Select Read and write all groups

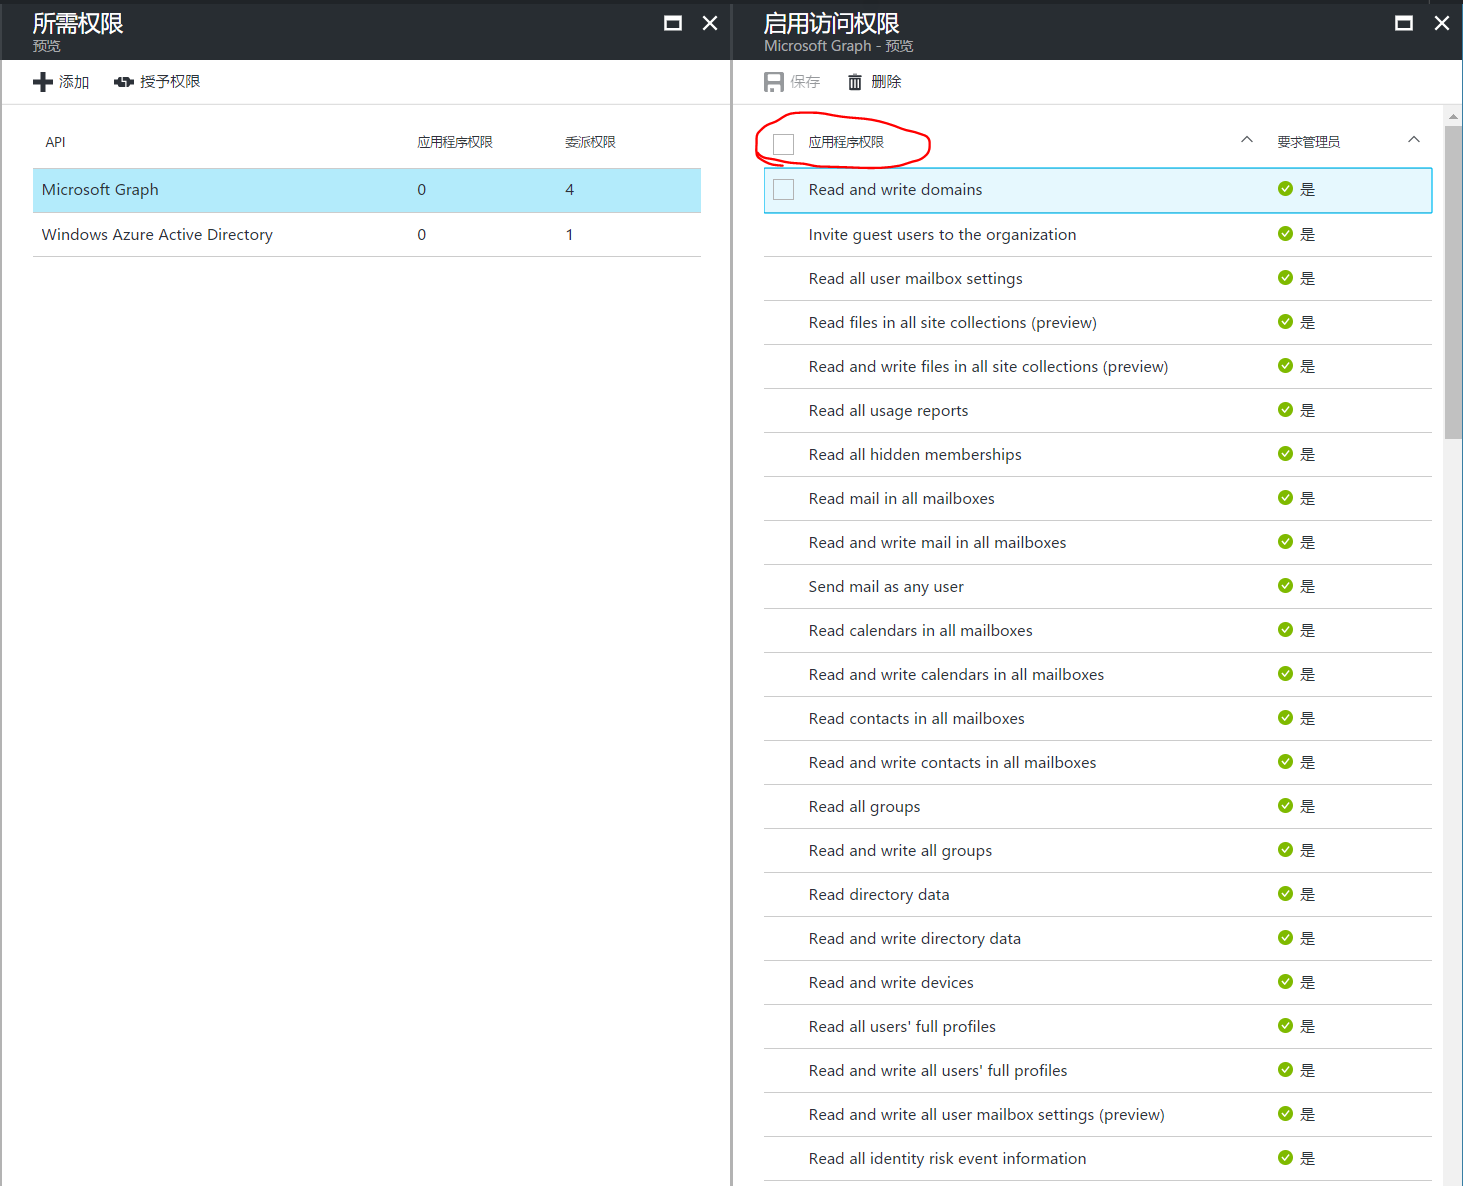point(1098,850)
